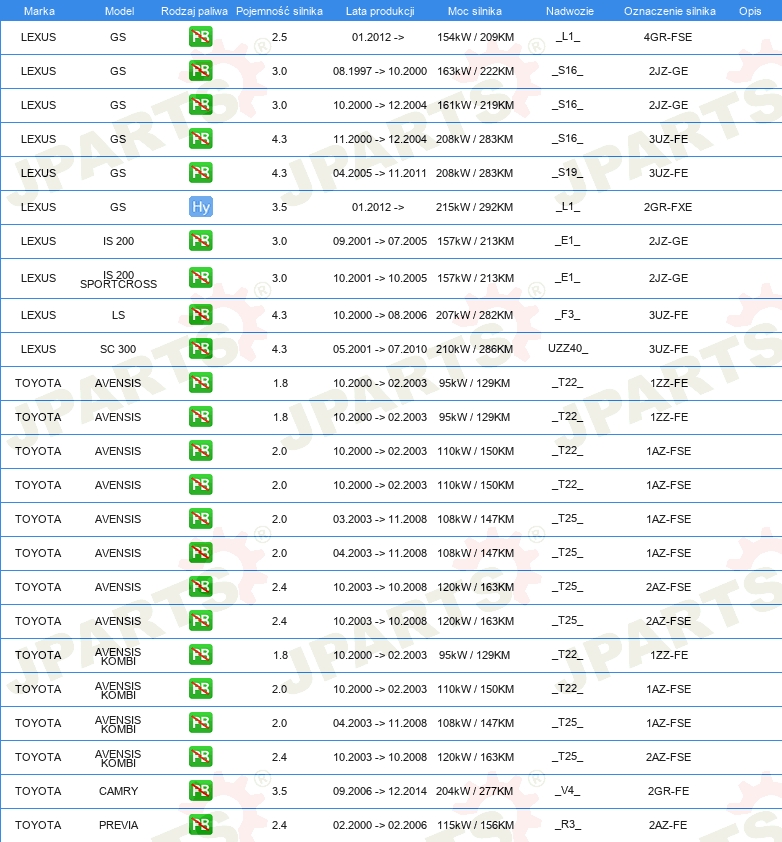Click the fuel icon in the Toyota Camry row
This screenshot has height=842, width=782.
[x=200, y=790]
